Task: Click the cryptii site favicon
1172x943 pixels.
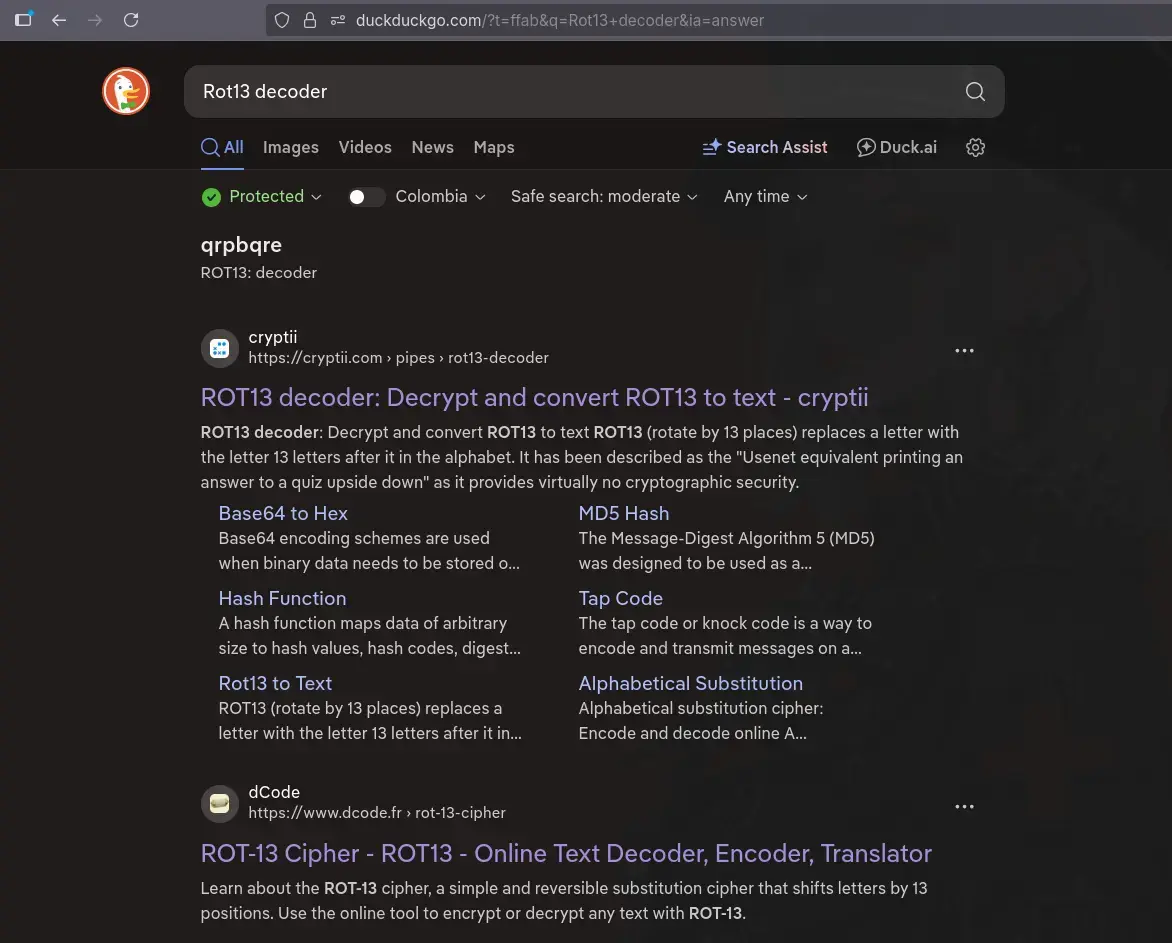Action: pyautogui.click(x=220, y=348)
